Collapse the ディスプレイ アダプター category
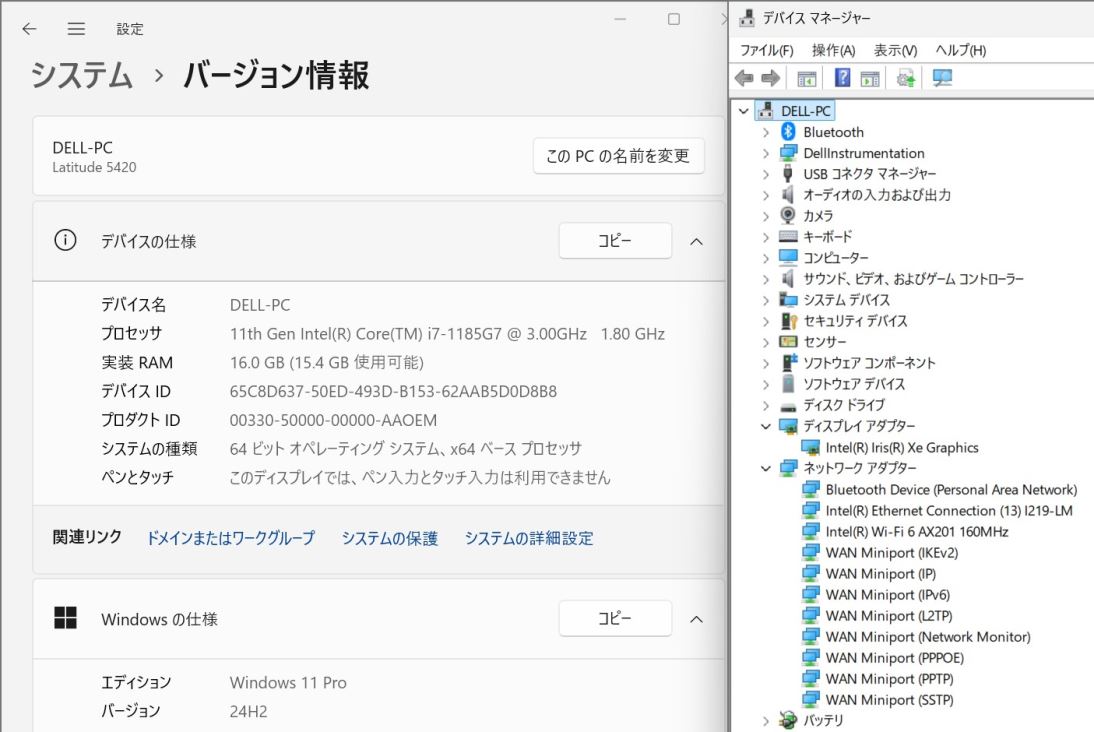Screen dimensions: 1094x732 click(766, 426)
